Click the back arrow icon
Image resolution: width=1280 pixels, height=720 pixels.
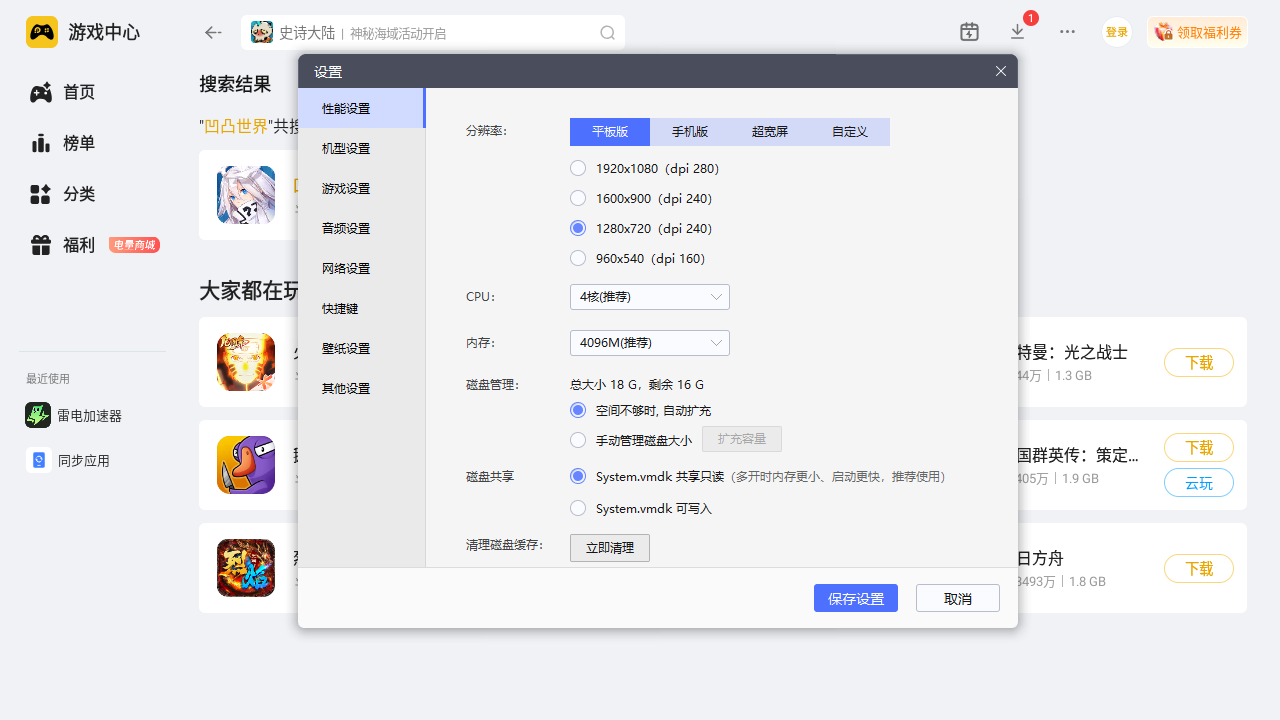[213, 33]
